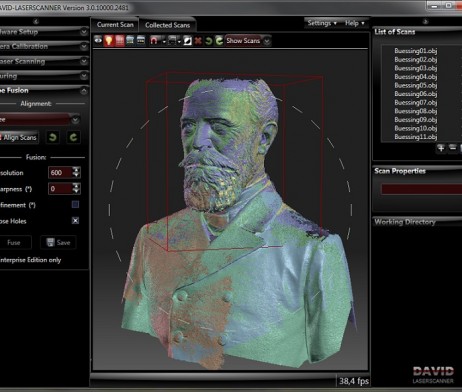Click the green arrow icon right of Align Scans
462x392 pixels.
coord(53,137)
